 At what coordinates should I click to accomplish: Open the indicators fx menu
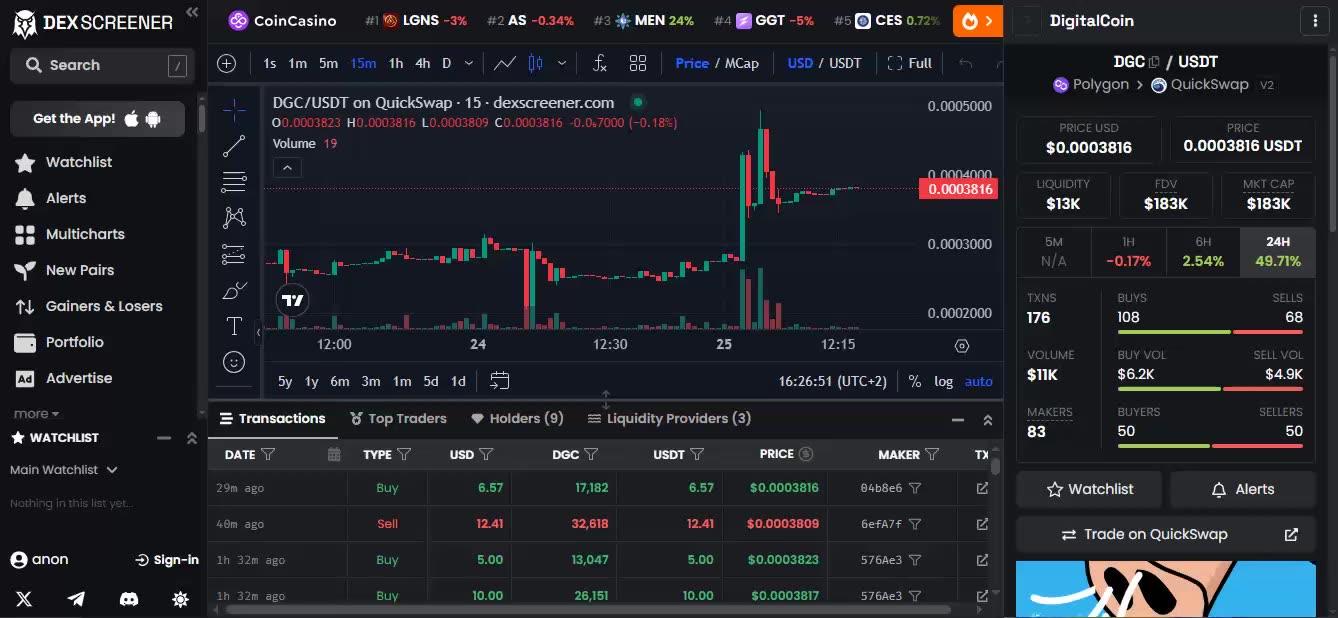click(x=599, y=63)
